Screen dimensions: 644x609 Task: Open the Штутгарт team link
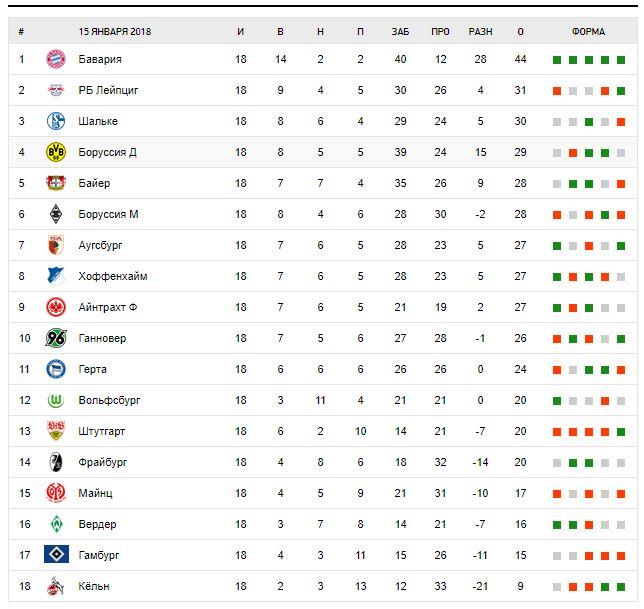[102, 432]
